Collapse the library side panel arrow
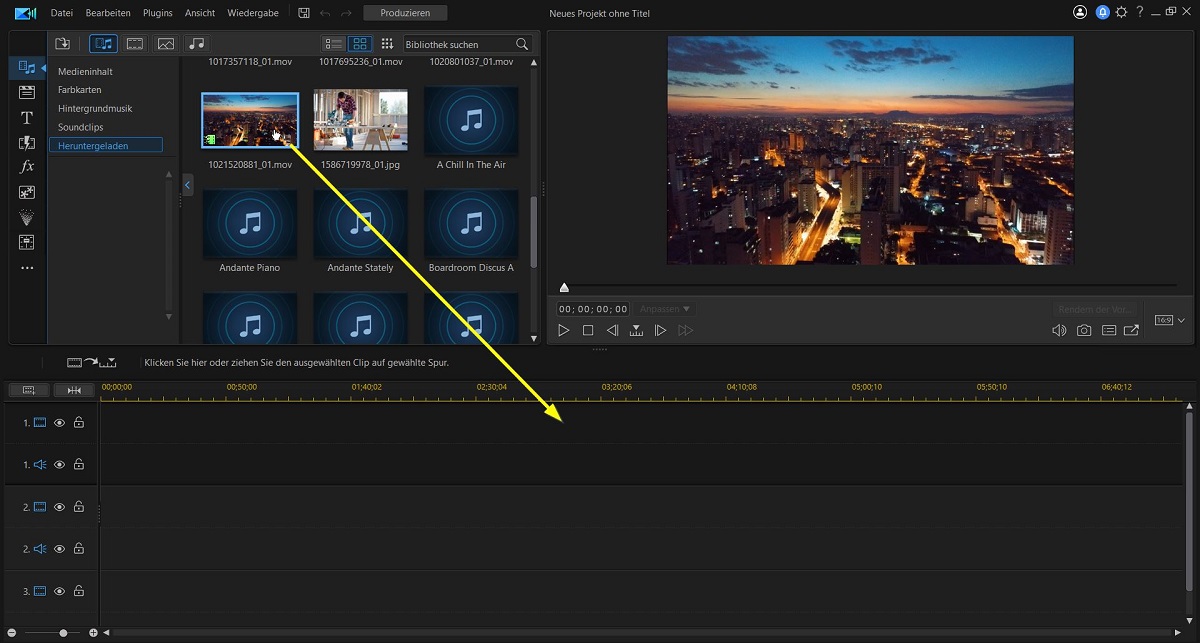1200x643 pixels. click(x=187, y=185)
